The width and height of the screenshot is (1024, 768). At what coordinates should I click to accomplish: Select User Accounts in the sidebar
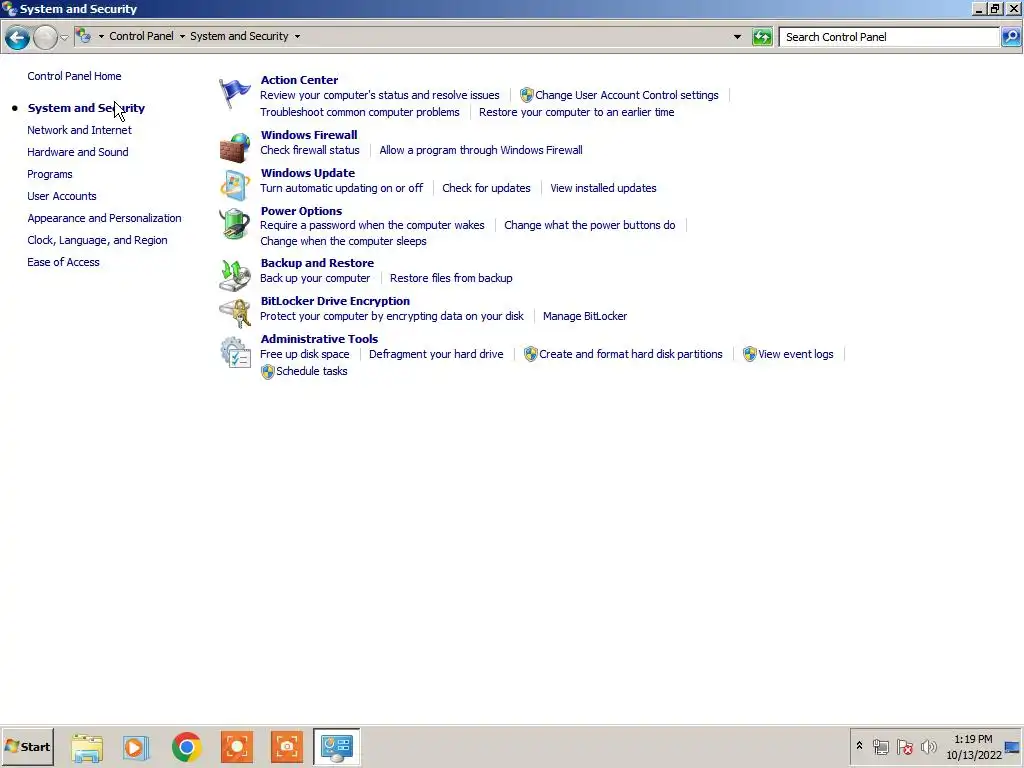[61, 196]
